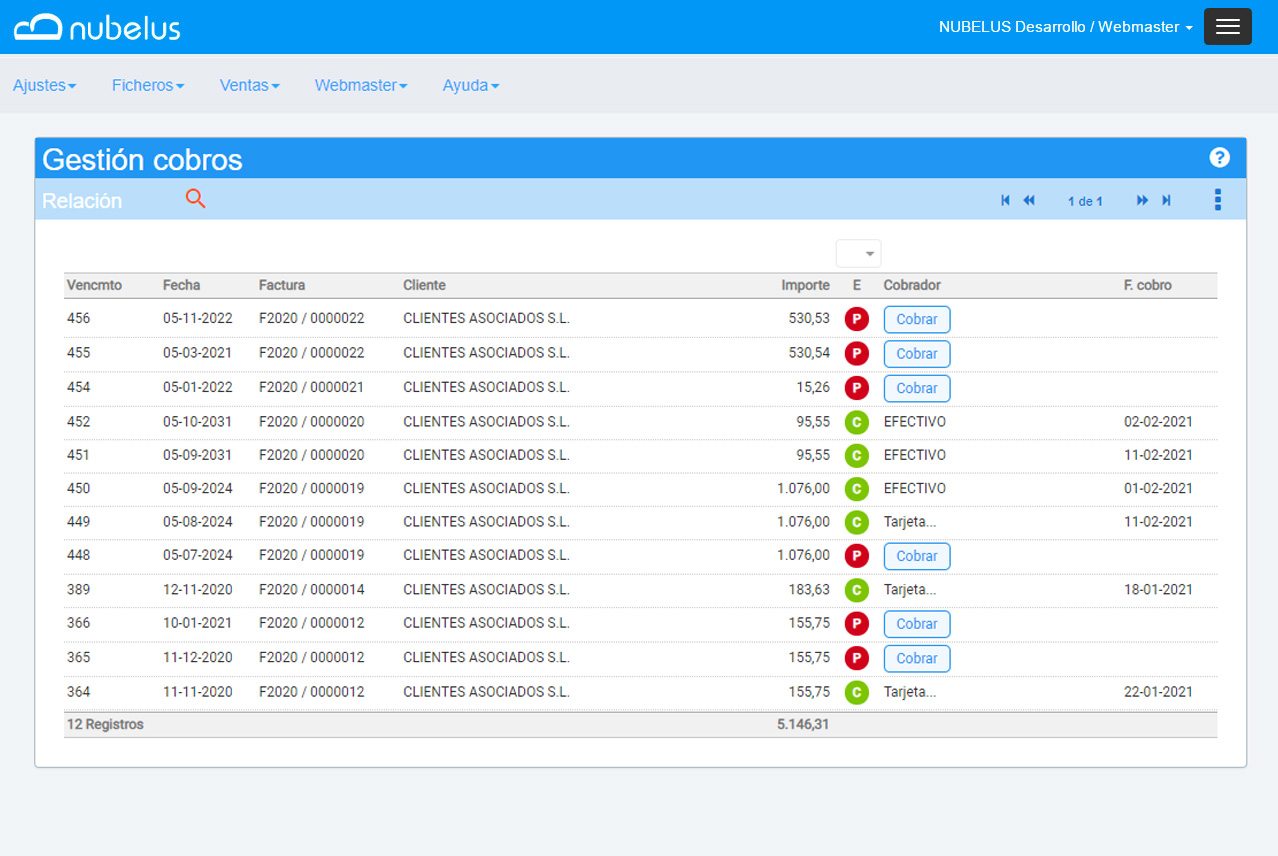Select EFECTIVO in row 450
The height and width of the screenshot is (856, 1278).
click(x=915, y=489)
